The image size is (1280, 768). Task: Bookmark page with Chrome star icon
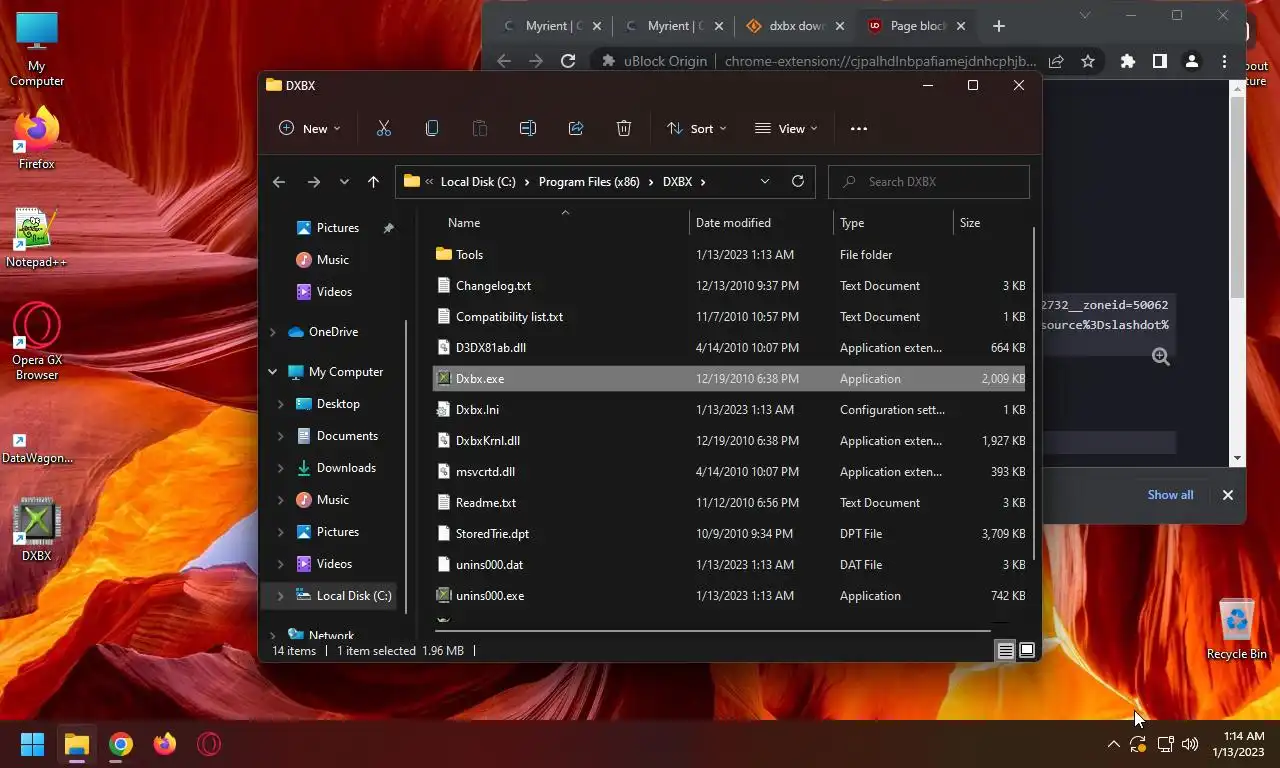coord(1088,61)
